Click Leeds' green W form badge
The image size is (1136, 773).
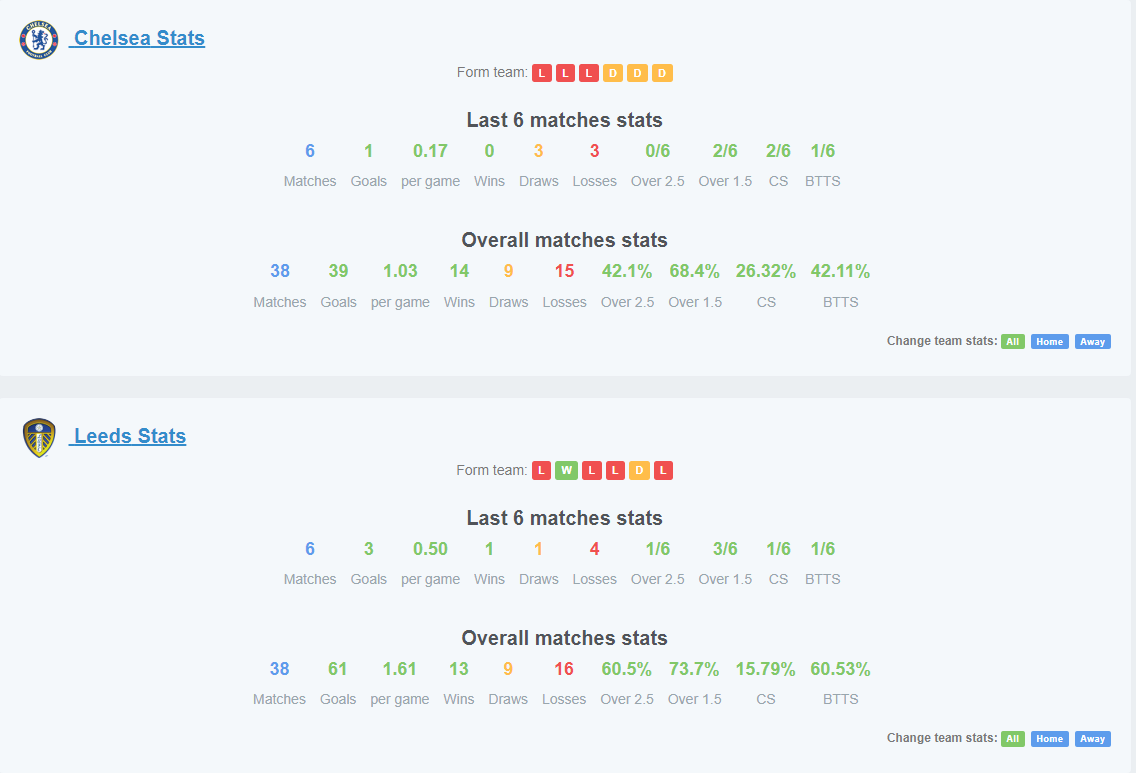pos(567,471)
